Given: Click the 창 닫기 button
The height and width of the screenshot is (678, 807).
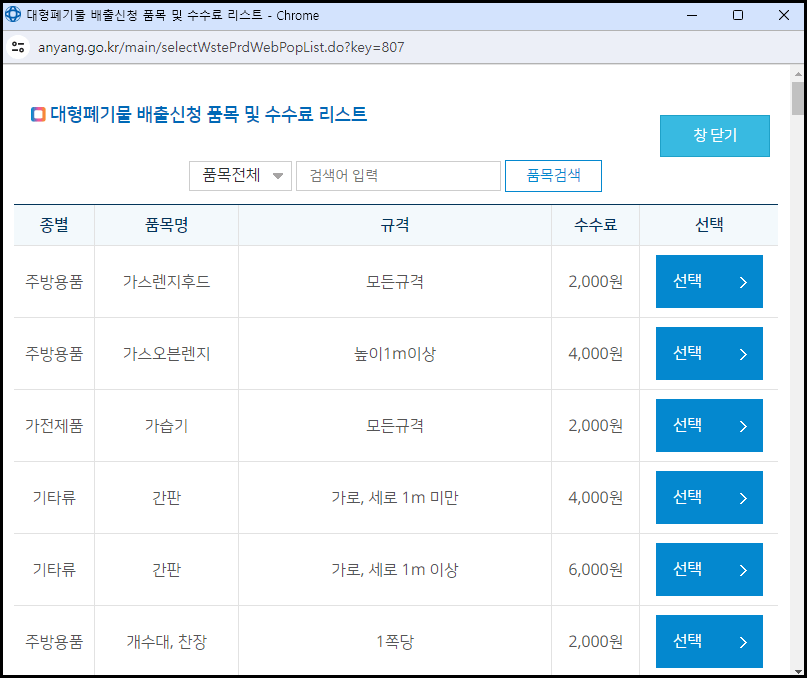Looking at the screenshot, I should (714, 135).
